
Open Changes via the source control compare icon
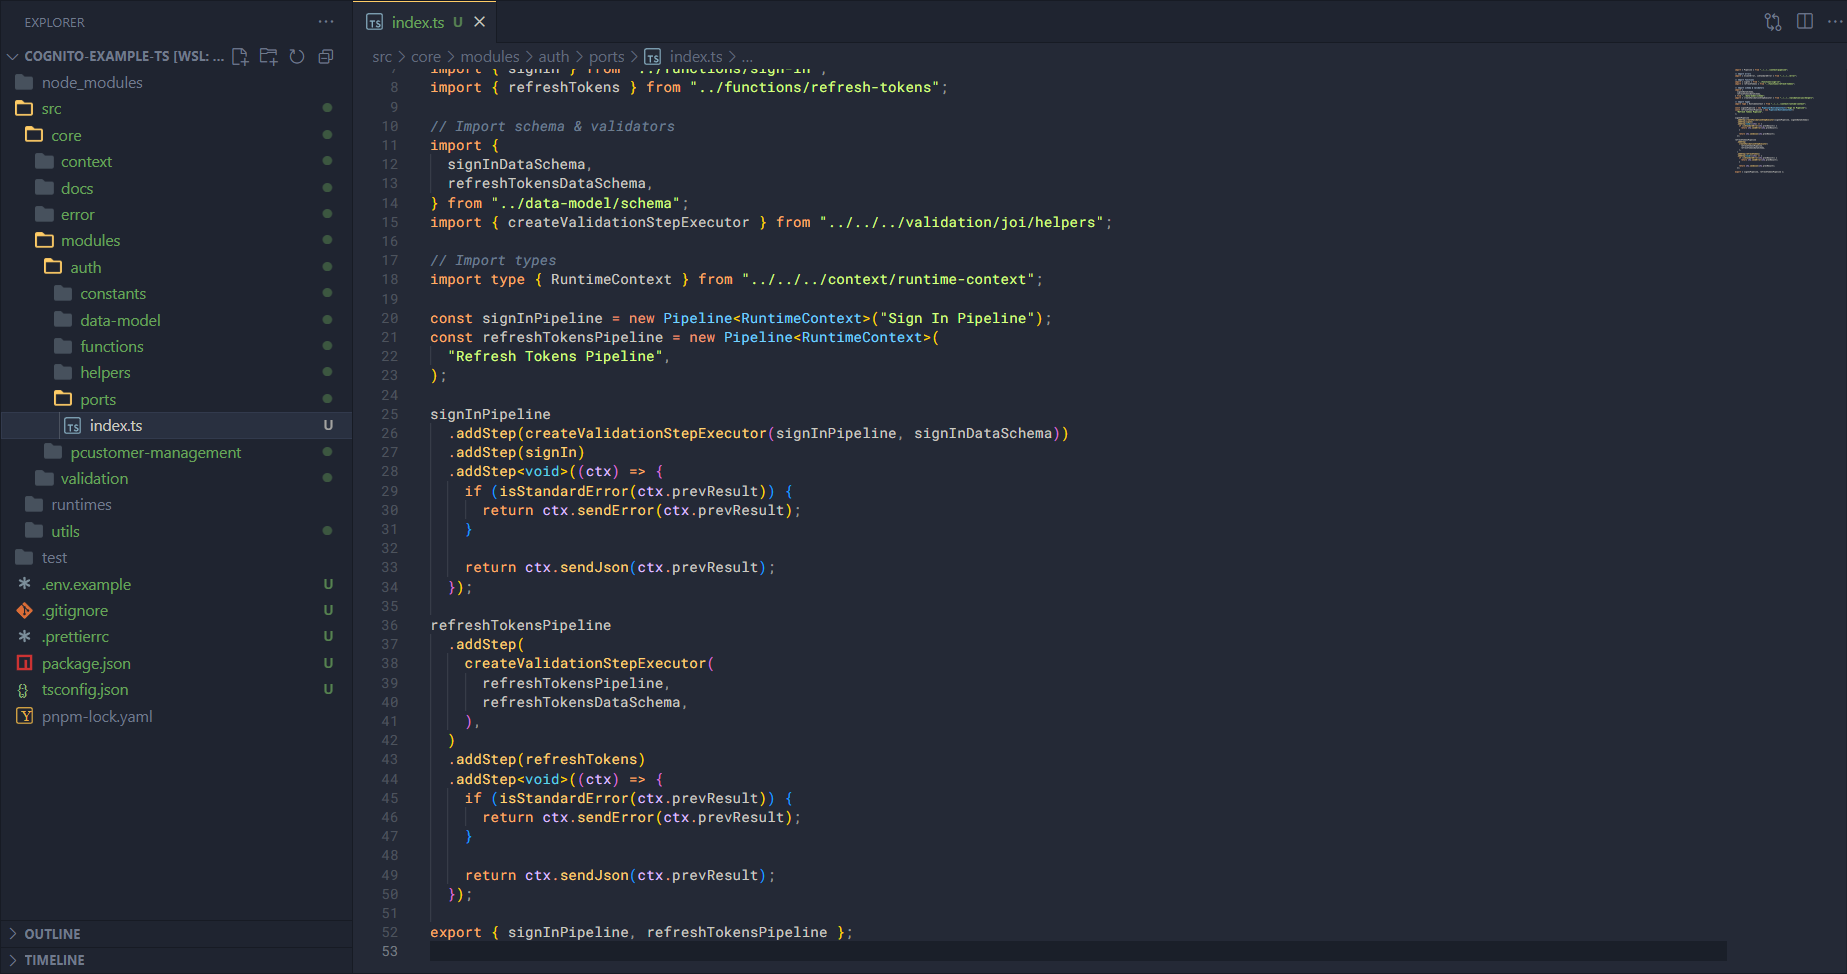pyautogui.click(x=1773, y=22)
